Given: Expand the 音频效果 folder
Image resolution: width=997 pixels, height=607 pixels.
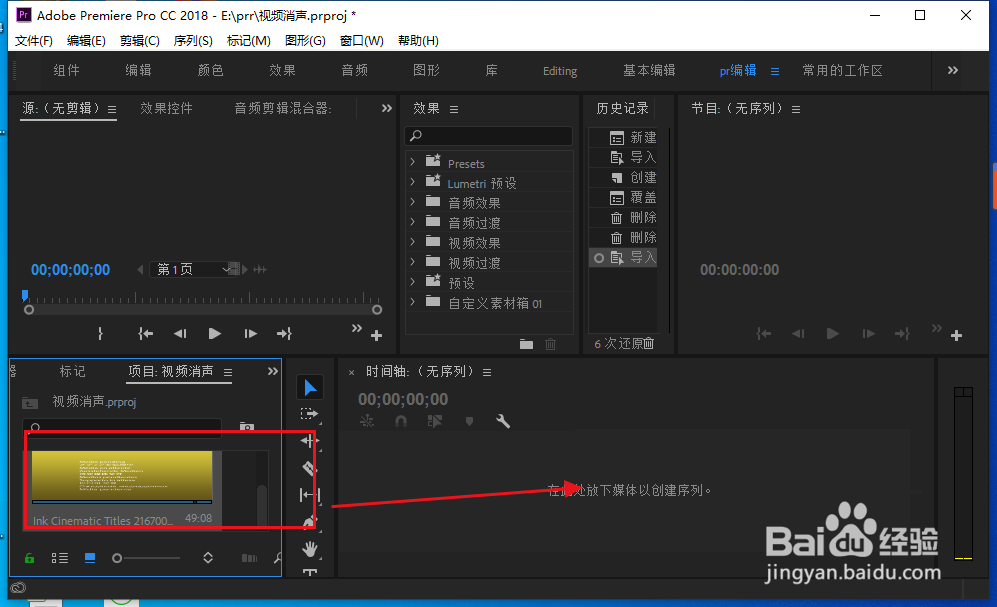Looking at the screenshot, I should (415, 202).
